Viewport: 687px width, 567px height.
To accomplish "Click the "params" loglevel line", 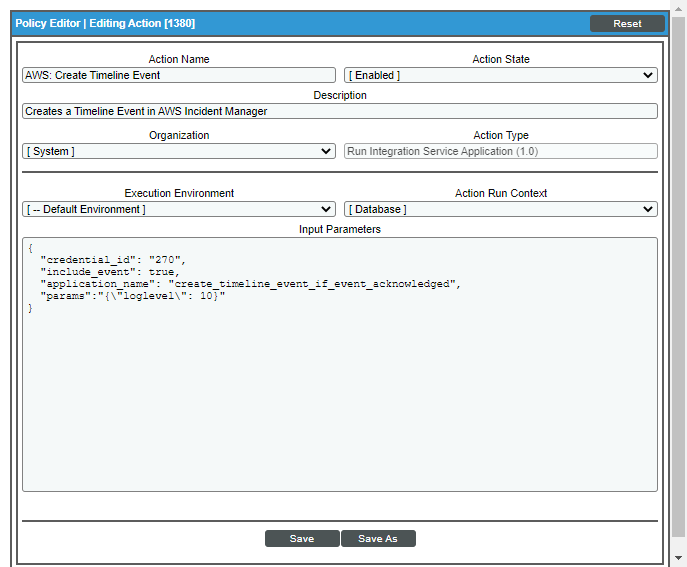I will (x=132, y=296).
